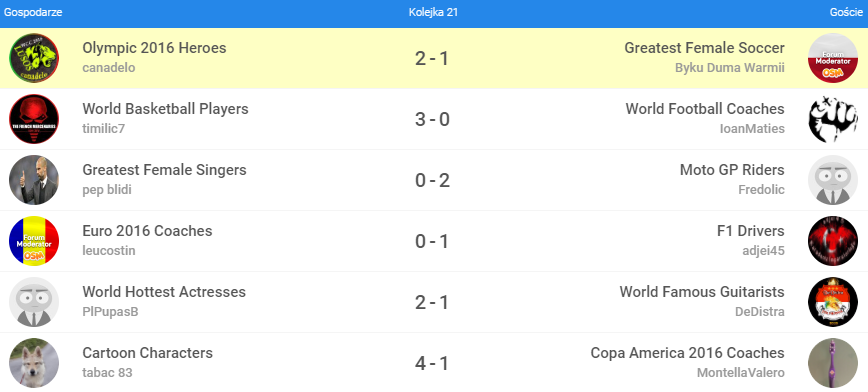Screen dimensions: 868x392
Task: Click DeDistra's red crest team logo
Action: coord(833,302)
